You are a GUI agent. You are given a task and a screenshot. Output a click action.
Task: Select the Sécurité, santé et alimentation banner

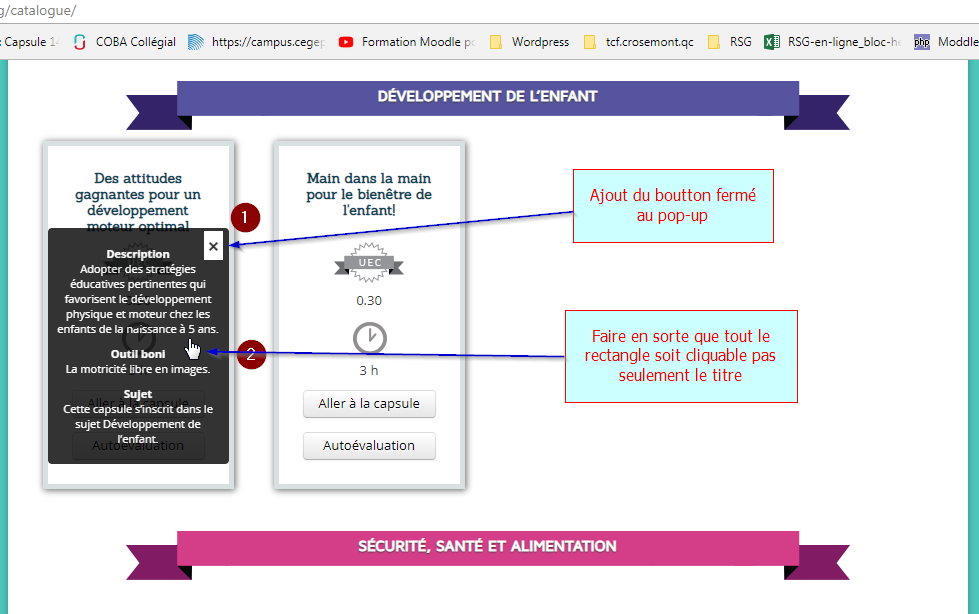coord(487,547)
